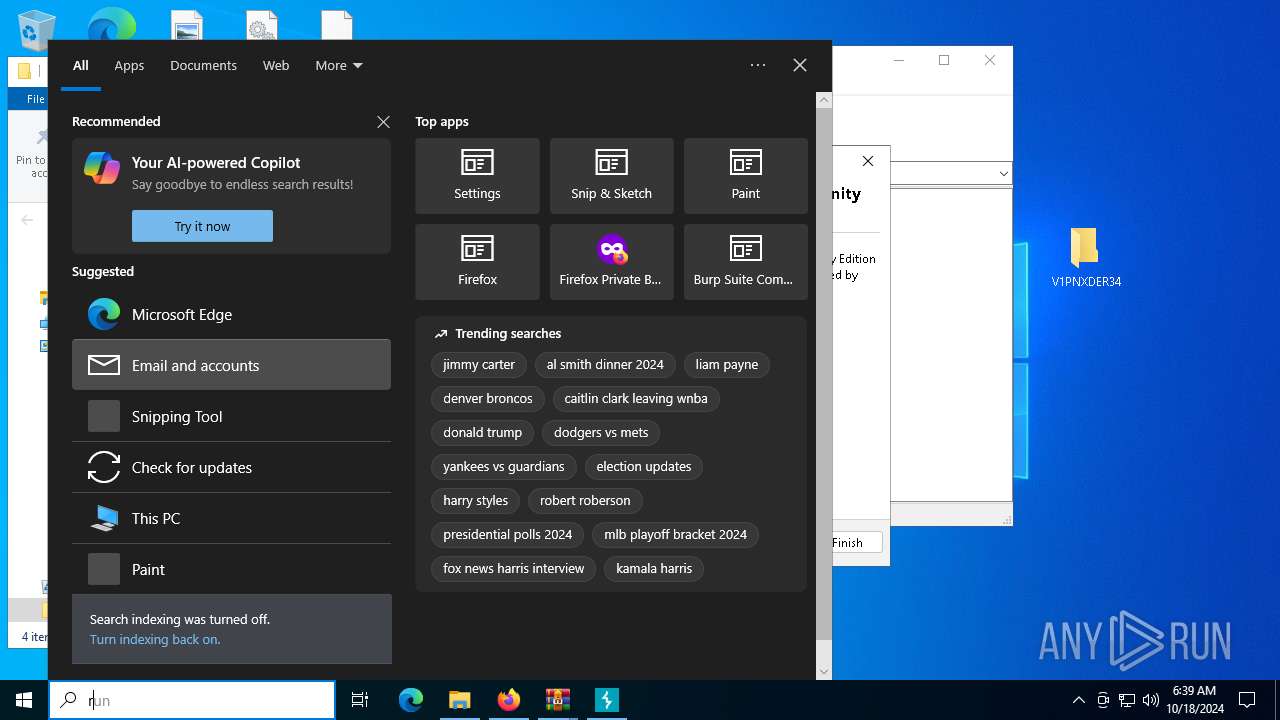This screenshot has height=720, width=1280.
Task: Search trending election updates
Action: click(644, 466)
